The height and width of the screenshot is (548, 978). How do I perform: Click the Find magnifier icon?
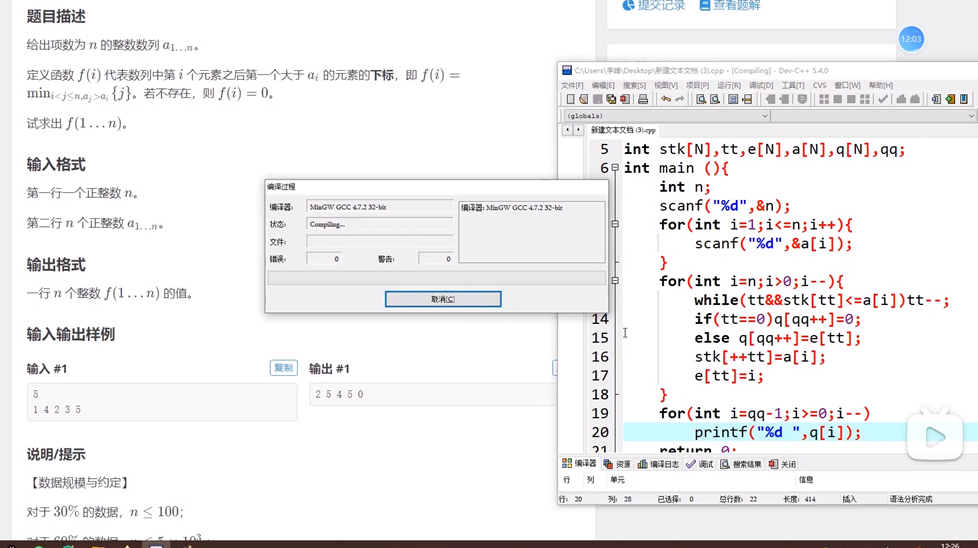[701, 99]
